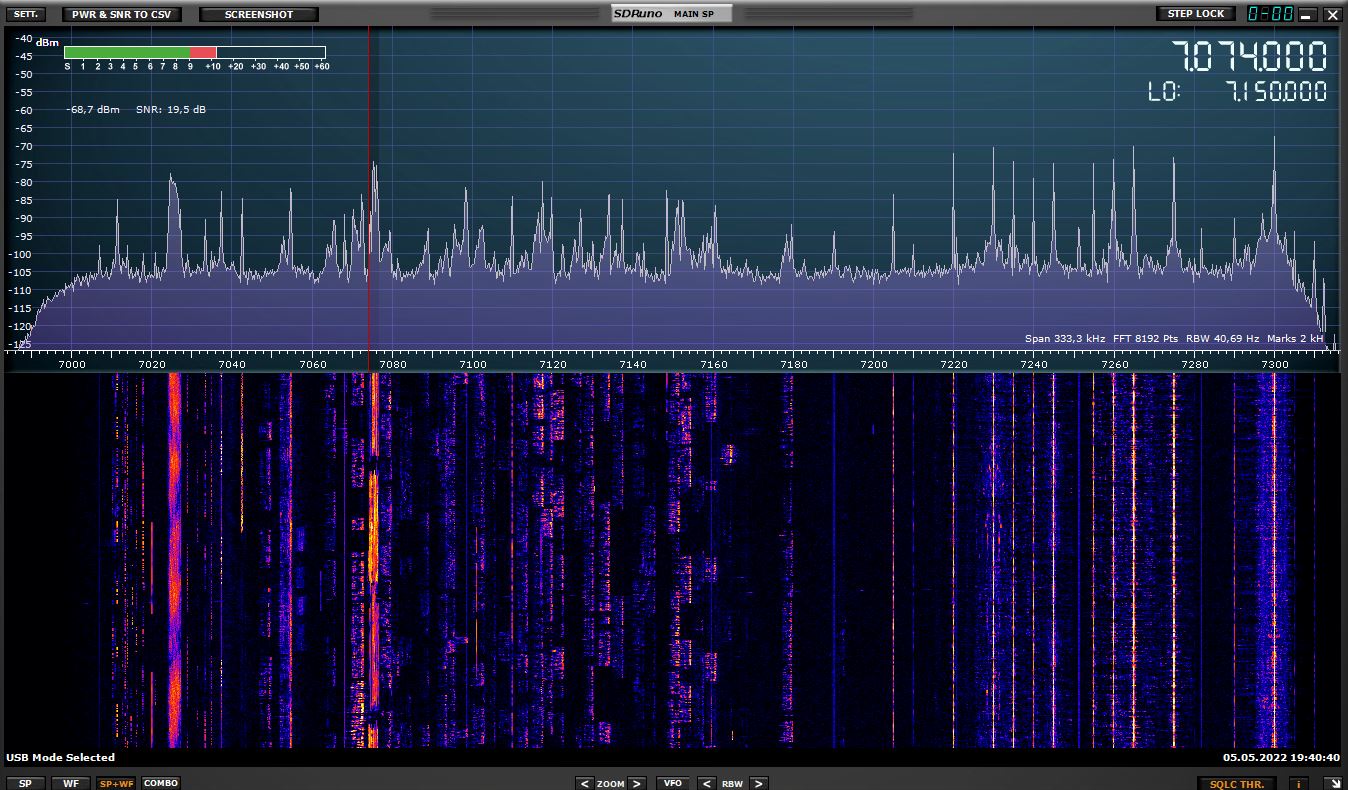
Task: Open the info 'i' button
Action: pyautogui.click(x=1299, y=783)
